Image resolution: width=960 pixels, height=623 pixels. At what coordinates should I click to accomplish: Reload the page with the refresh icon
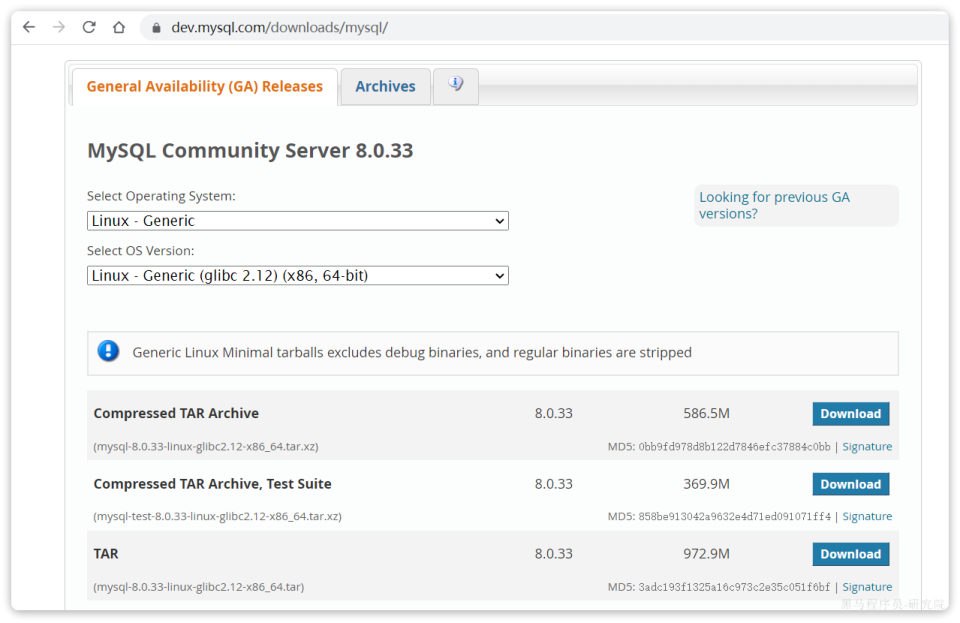click(89, 27)
